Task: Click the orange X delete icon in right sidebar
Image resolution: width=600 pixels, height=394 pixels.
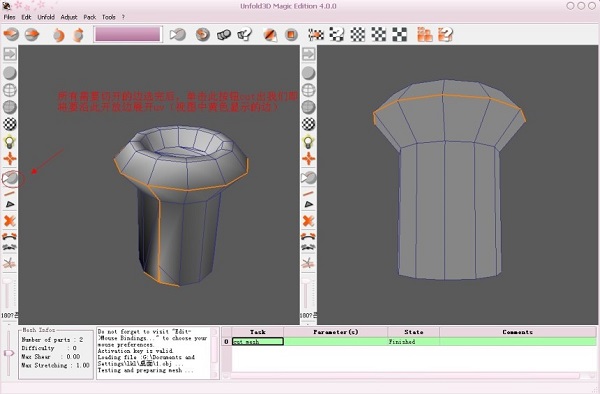Action: click(308, 221)
